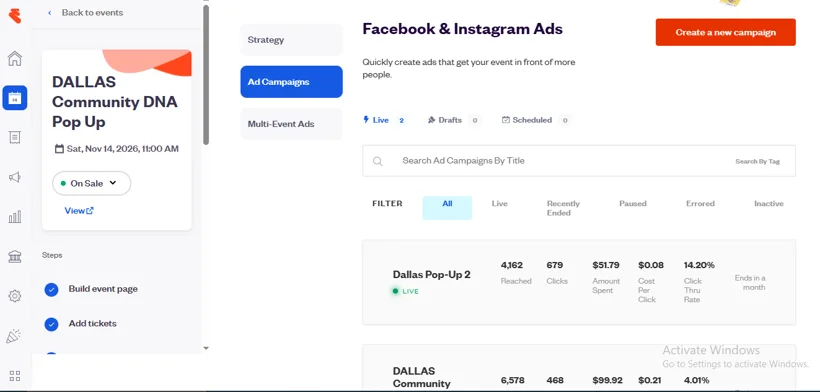Image resolution: width=820 pixels, height=392 pixels.
Task: Click Create a new campaign button
Action: (x=725, y=32)
